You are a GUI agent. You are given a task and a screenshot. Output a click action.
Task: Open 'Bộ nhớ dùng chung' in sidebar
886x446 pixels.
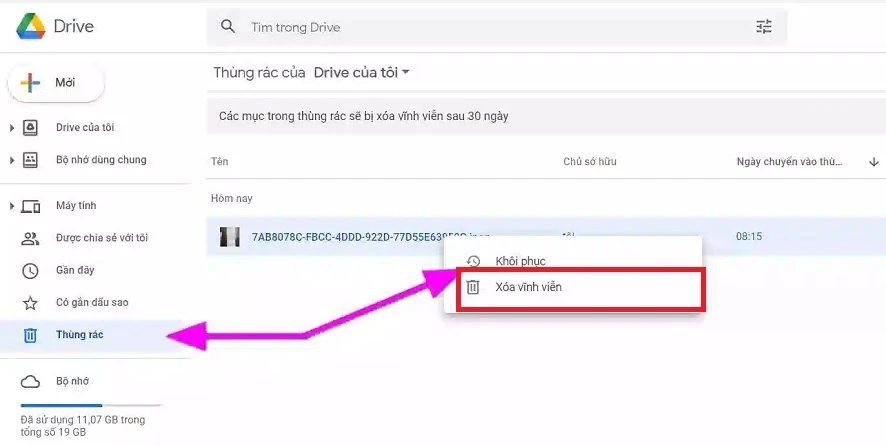(101, 160)
